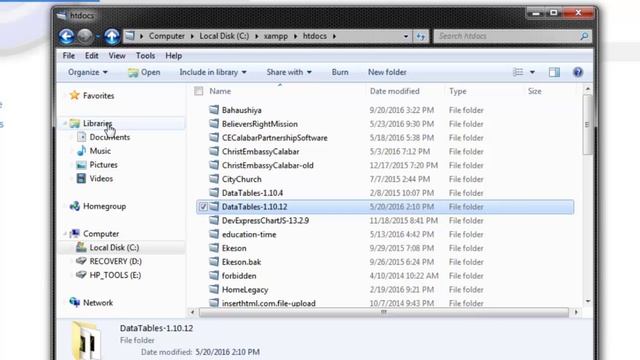Click the large folder preview thumbnail
640x360 pixels.
[x=87, y=340]
